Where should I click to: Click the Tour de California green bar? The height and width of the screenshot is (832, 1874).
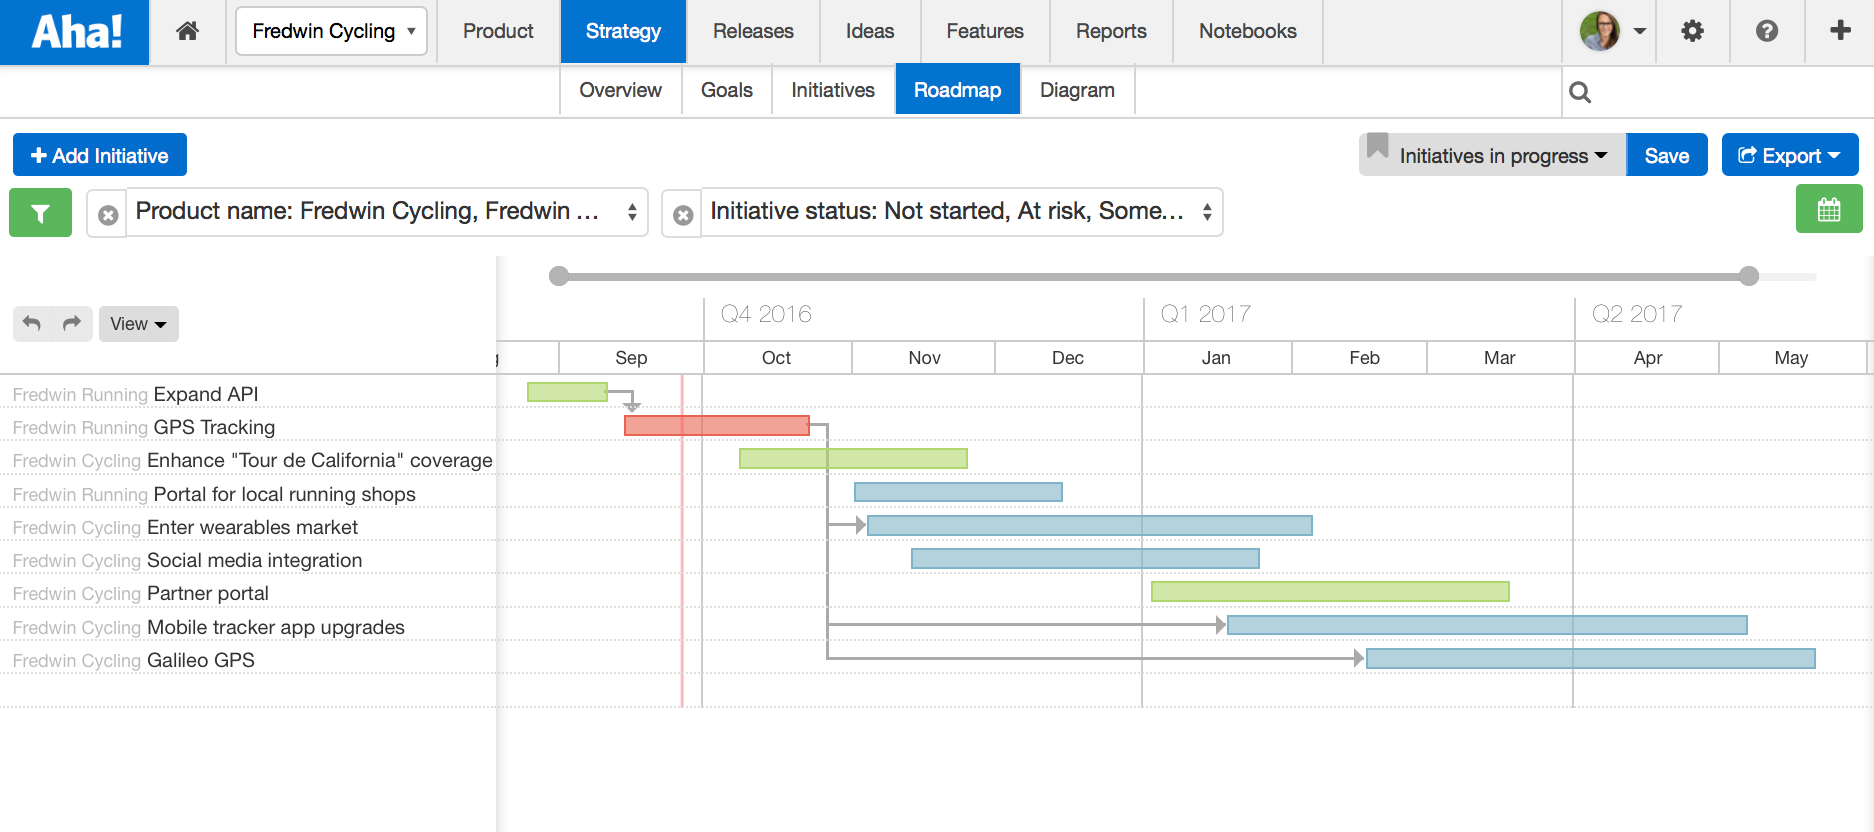tap(853, 458)
